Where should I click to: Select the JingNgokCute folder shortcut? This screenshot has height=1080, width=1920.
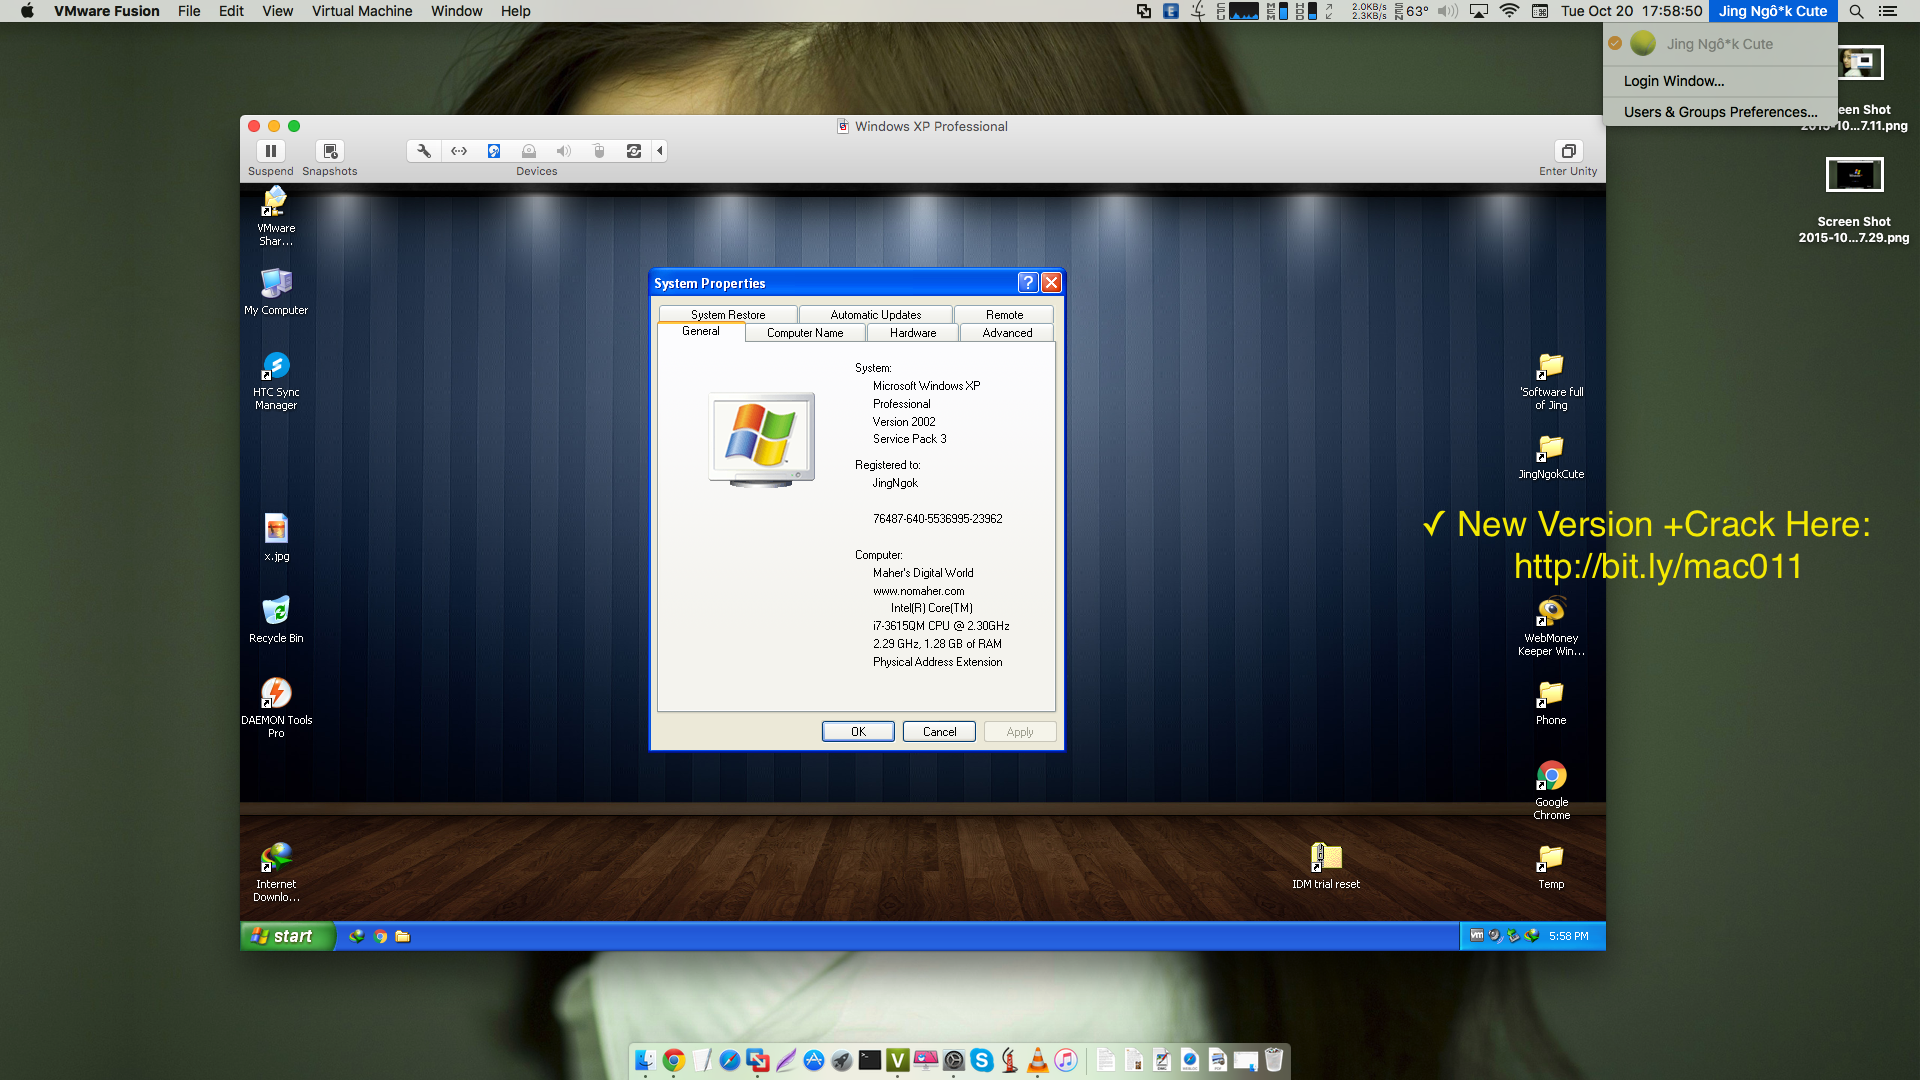tap(1551, 455)
